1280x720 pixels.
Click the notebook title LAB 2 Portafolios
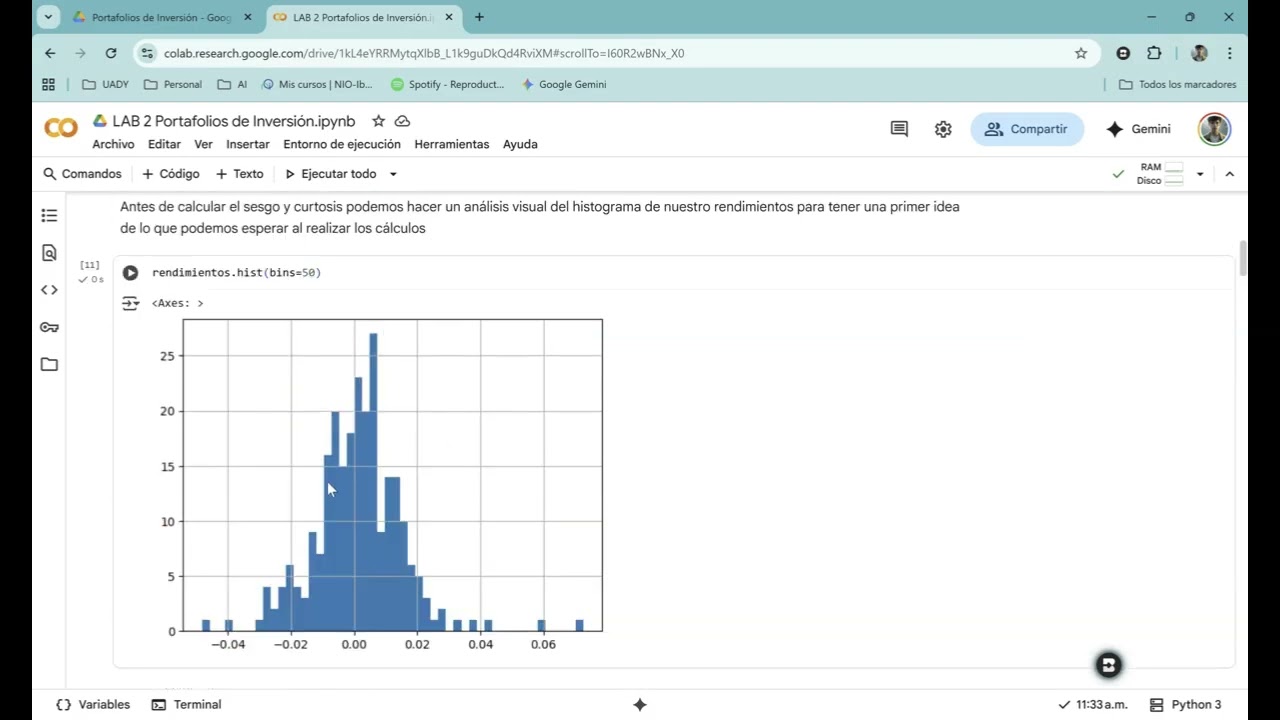(233, 121)
